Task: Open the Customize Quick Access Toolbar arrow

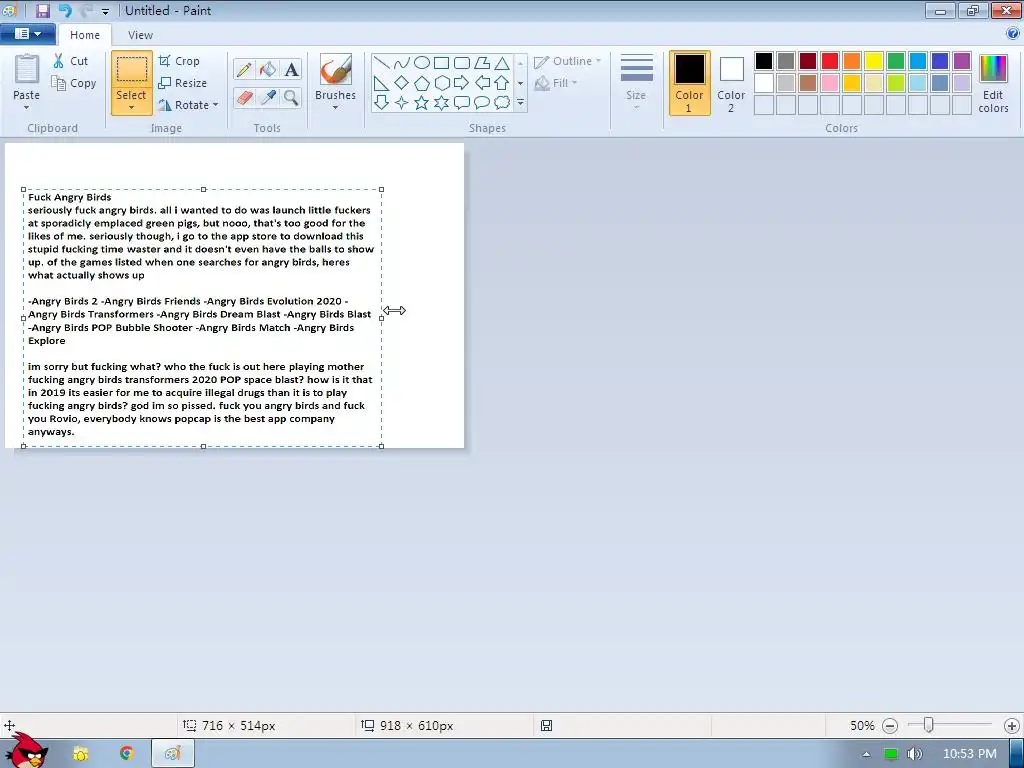Action: (105, 11)
